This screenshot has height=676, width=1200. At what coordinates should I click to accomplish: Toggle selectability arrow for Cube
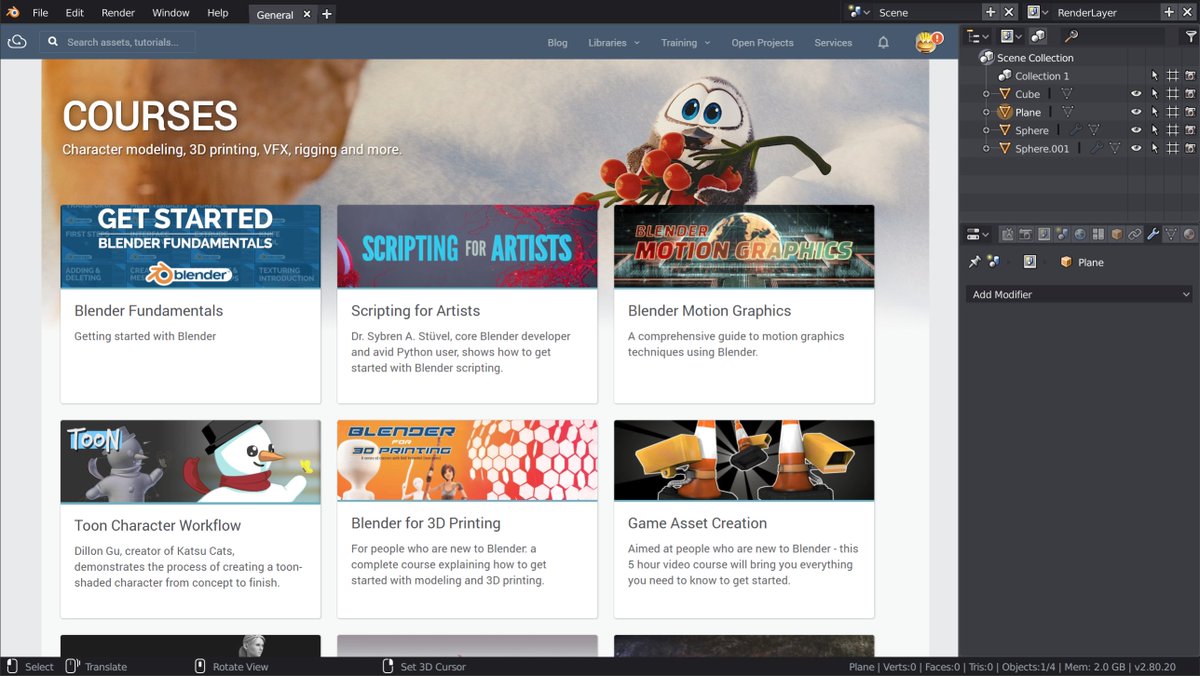[1154, 94]
